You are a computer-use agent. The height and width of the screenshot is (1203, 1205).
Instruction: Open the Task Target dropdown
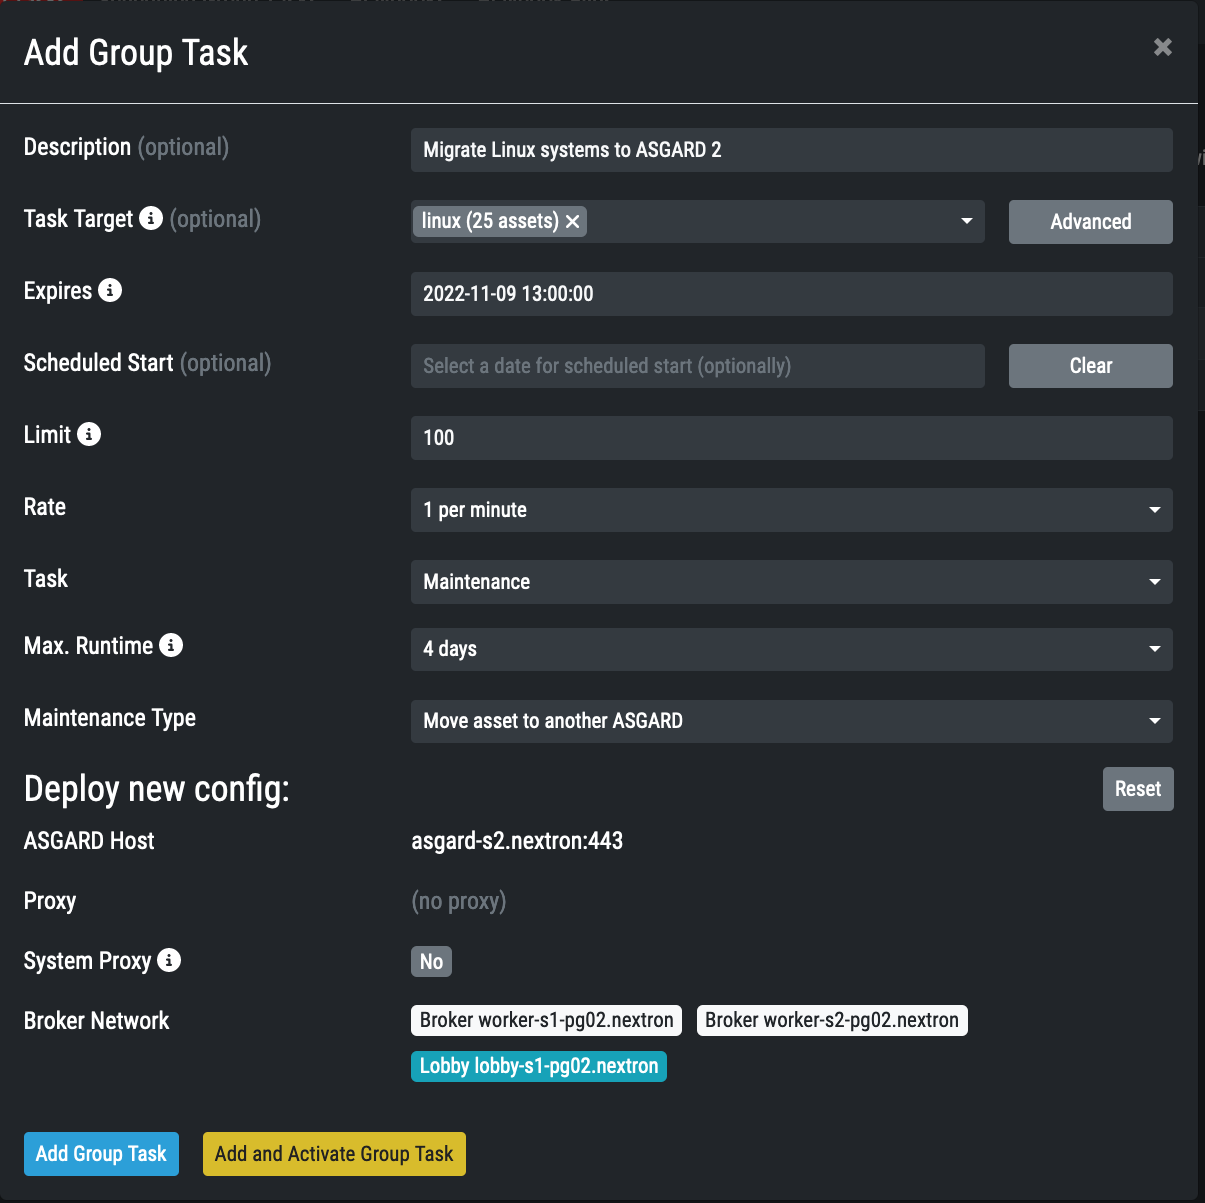[966, 221]
